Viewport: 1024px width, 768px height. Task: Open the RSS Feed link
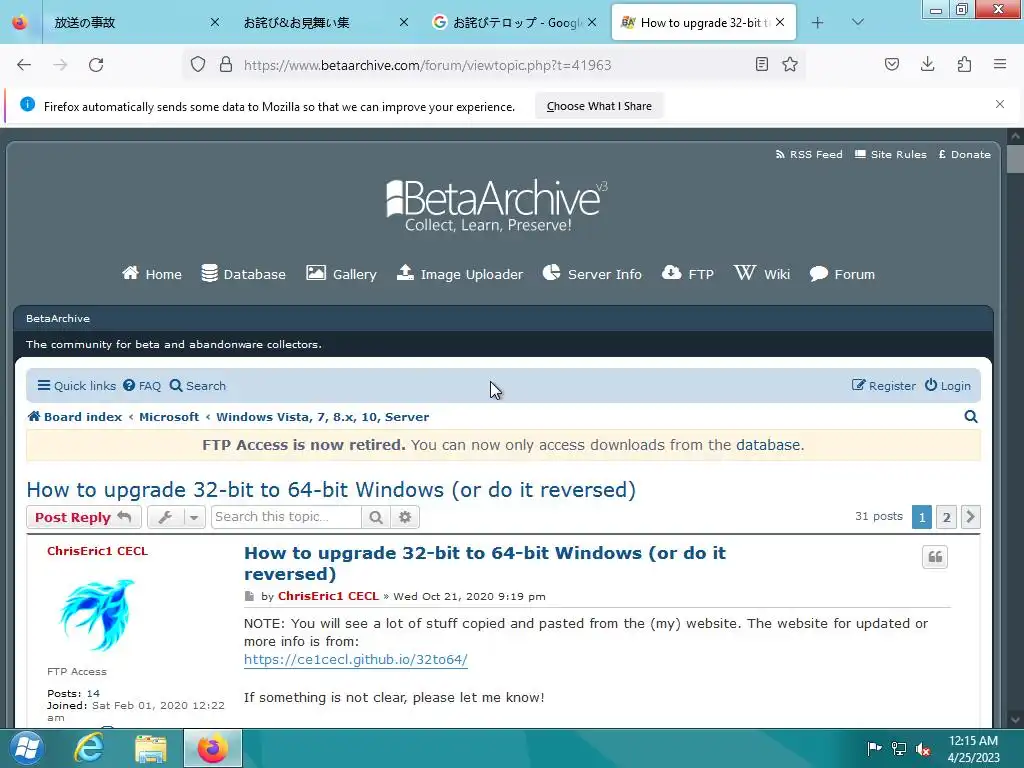coord(809,155)
